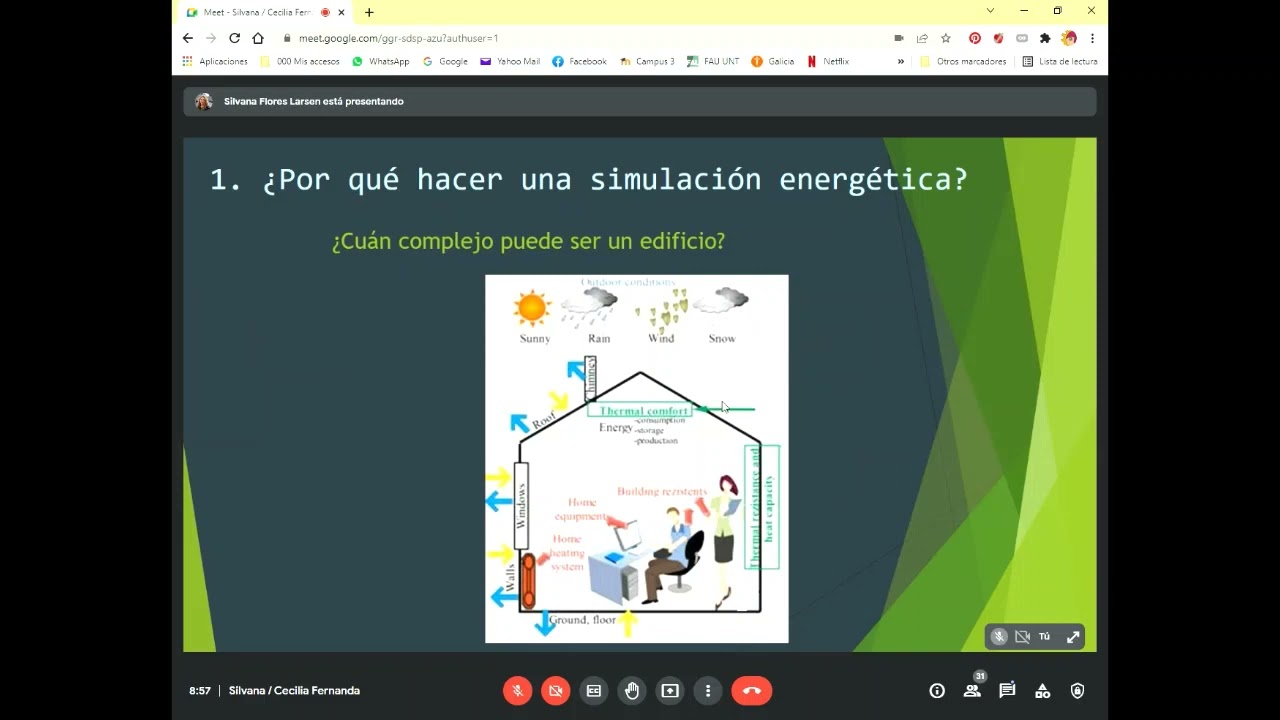Open the '000 Mis accesos' bookmark folder
This screenshot has width=1280, height=720.
point(300,61)
